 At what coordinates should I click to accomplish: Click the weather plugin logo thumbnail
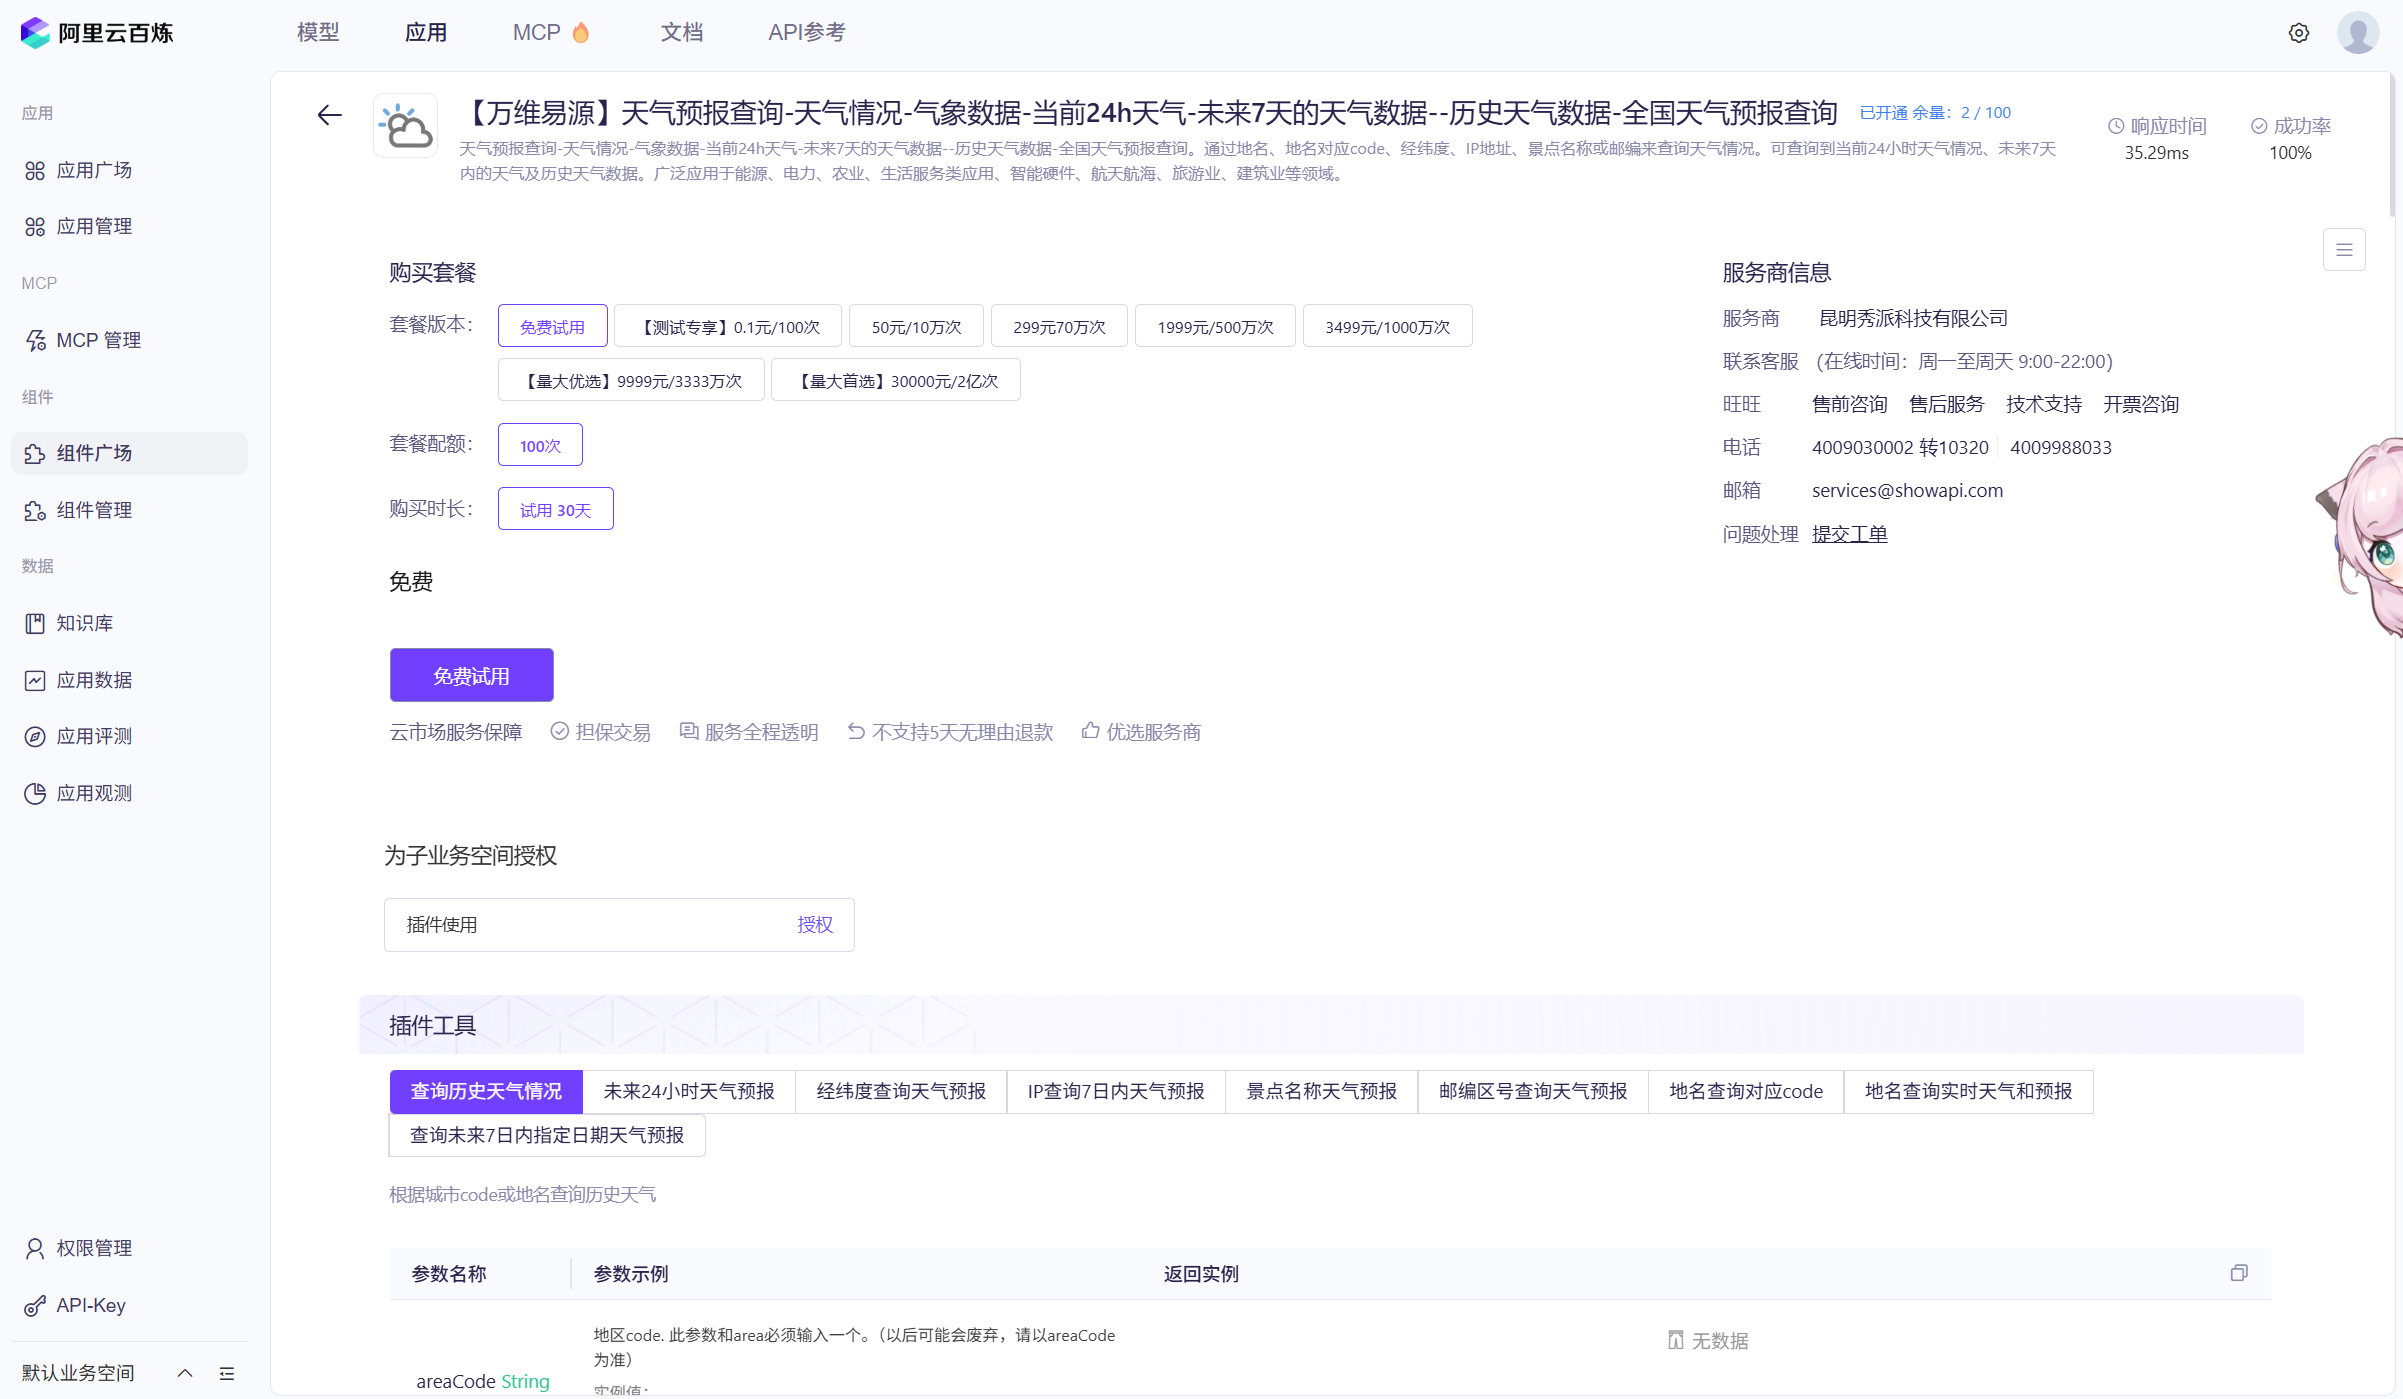(x=405, y=127)
